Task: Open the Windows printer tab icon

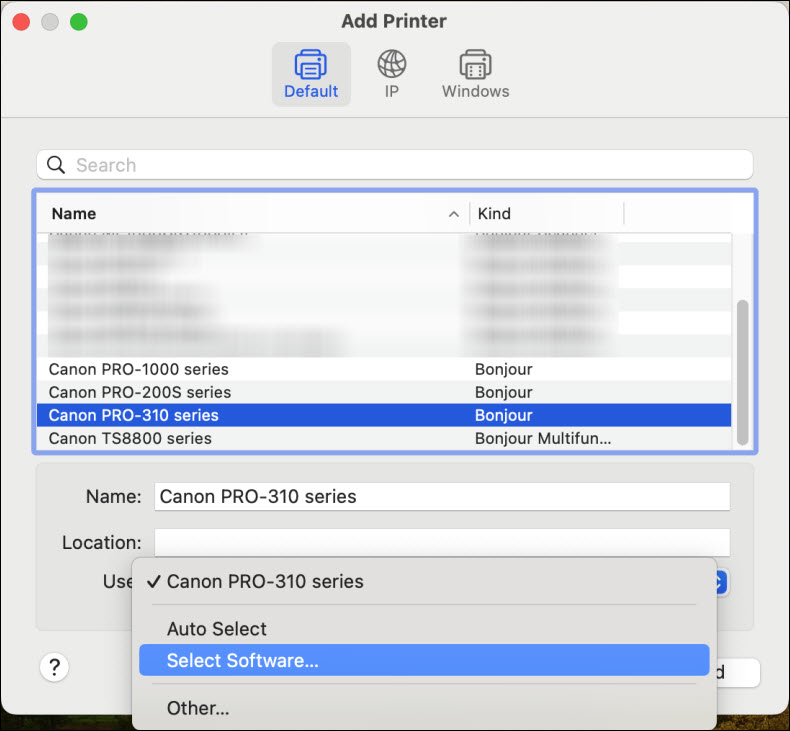Action: pyautogui.click(x=475, y=65)
